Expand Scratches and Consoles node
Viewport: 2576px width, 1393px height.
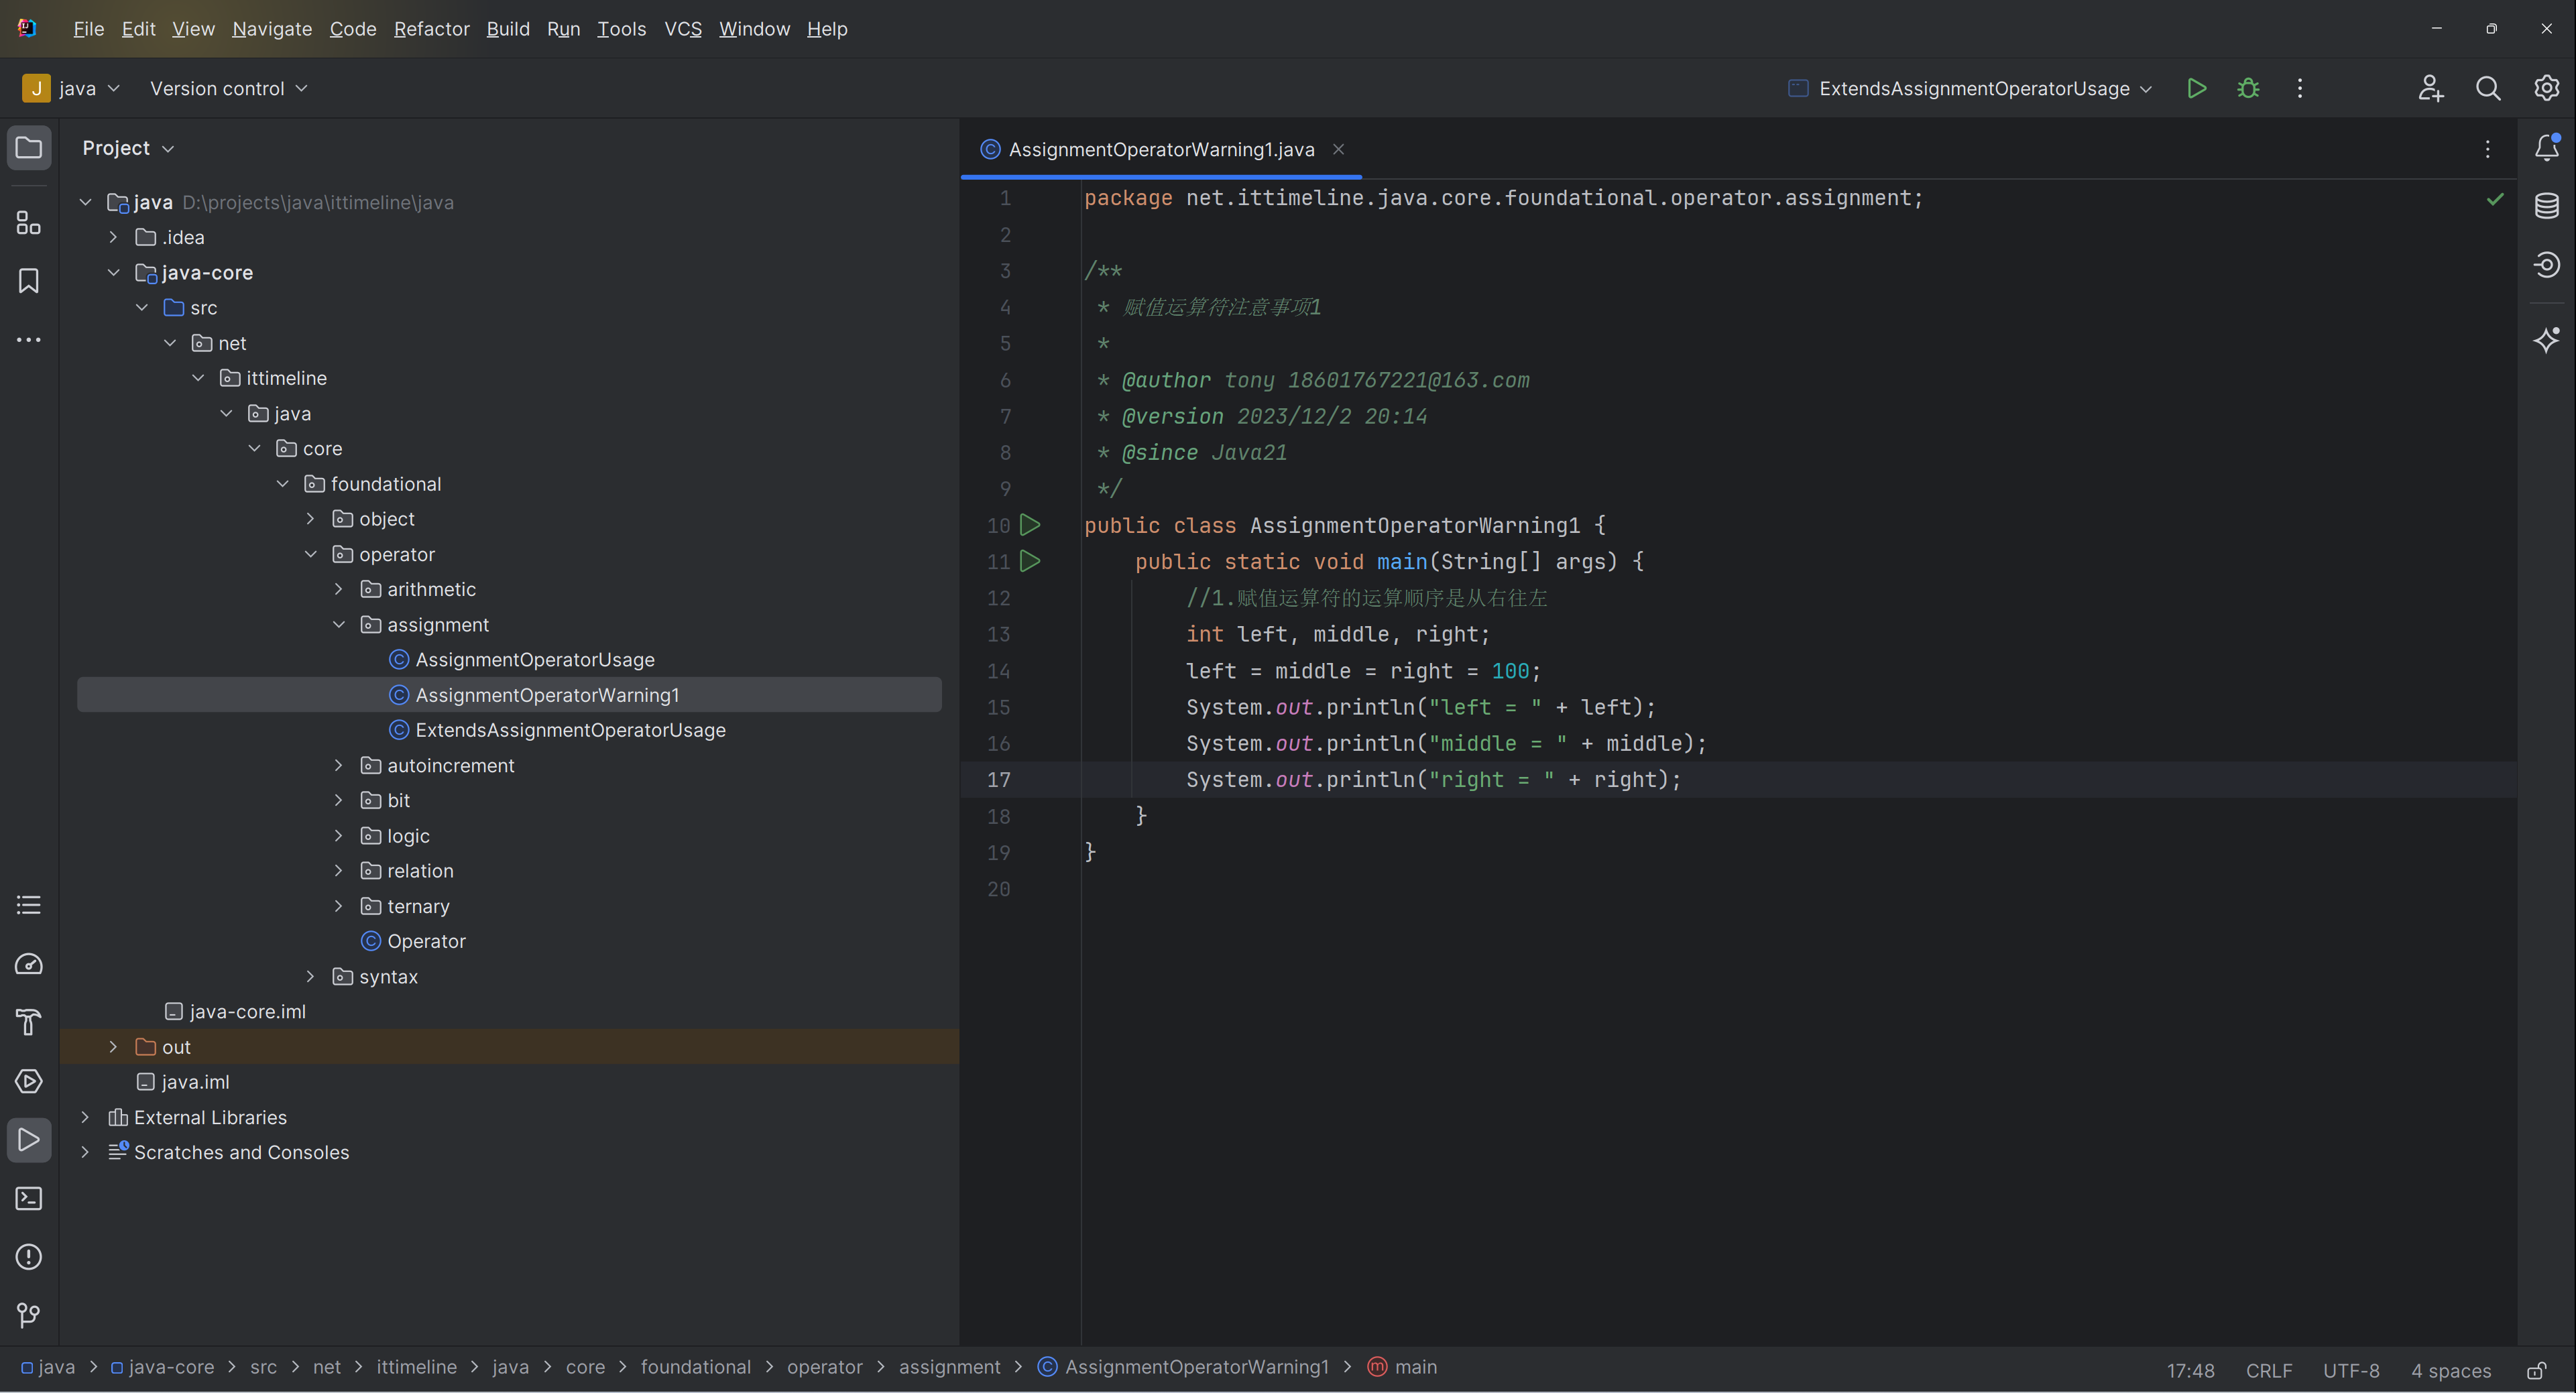[85, 1152]
